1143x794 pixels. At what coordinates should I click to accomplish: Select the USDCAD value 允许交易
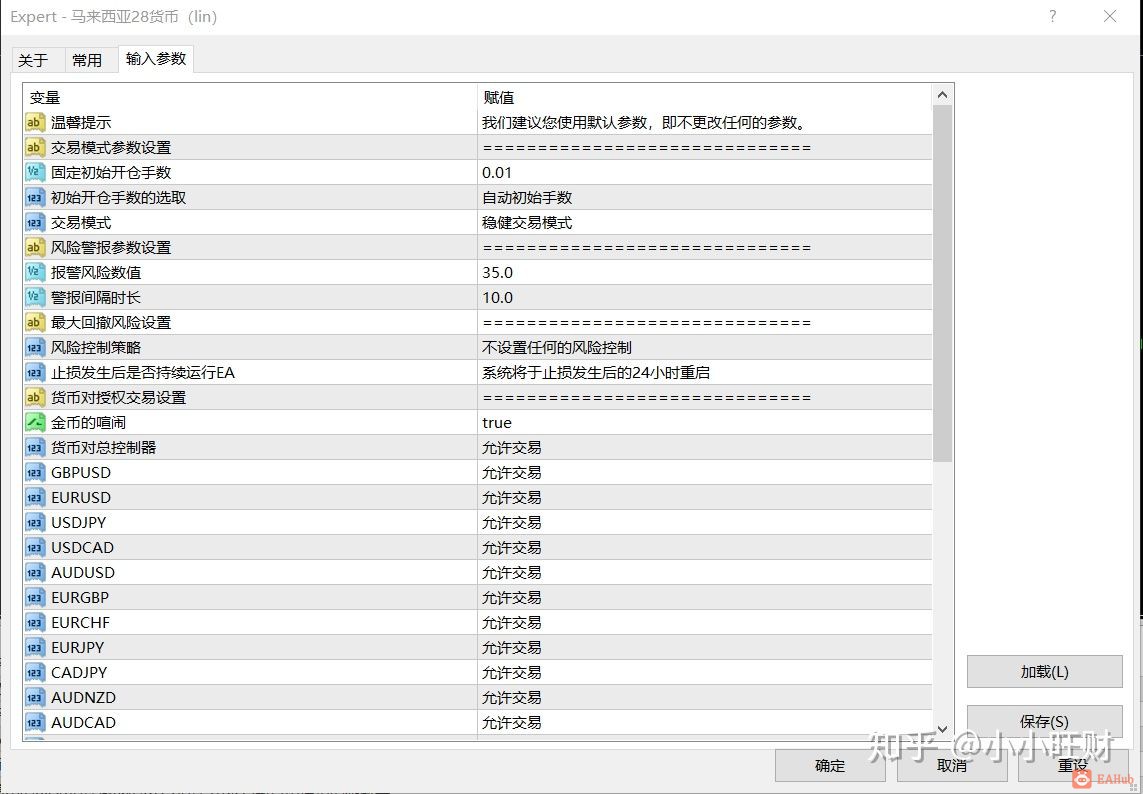[512, 548]
